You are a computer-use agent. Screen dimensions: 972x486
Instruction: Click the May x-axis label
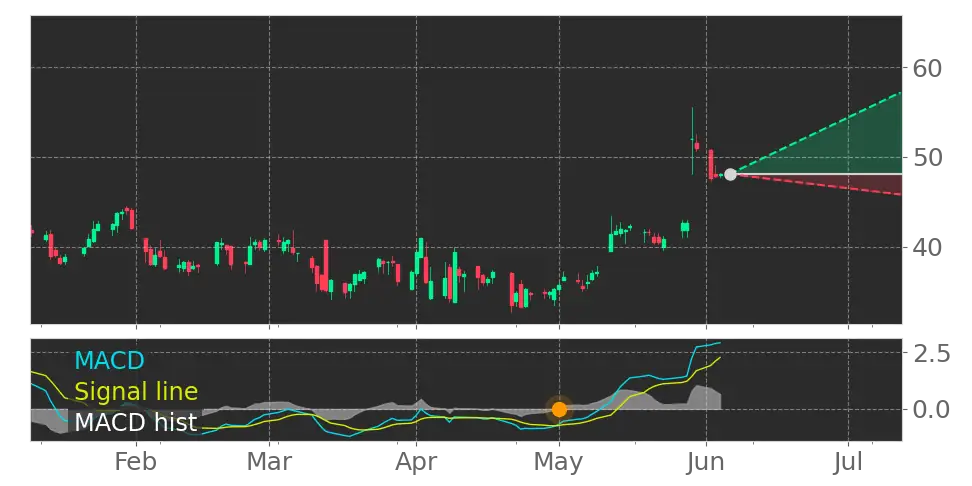559,462
